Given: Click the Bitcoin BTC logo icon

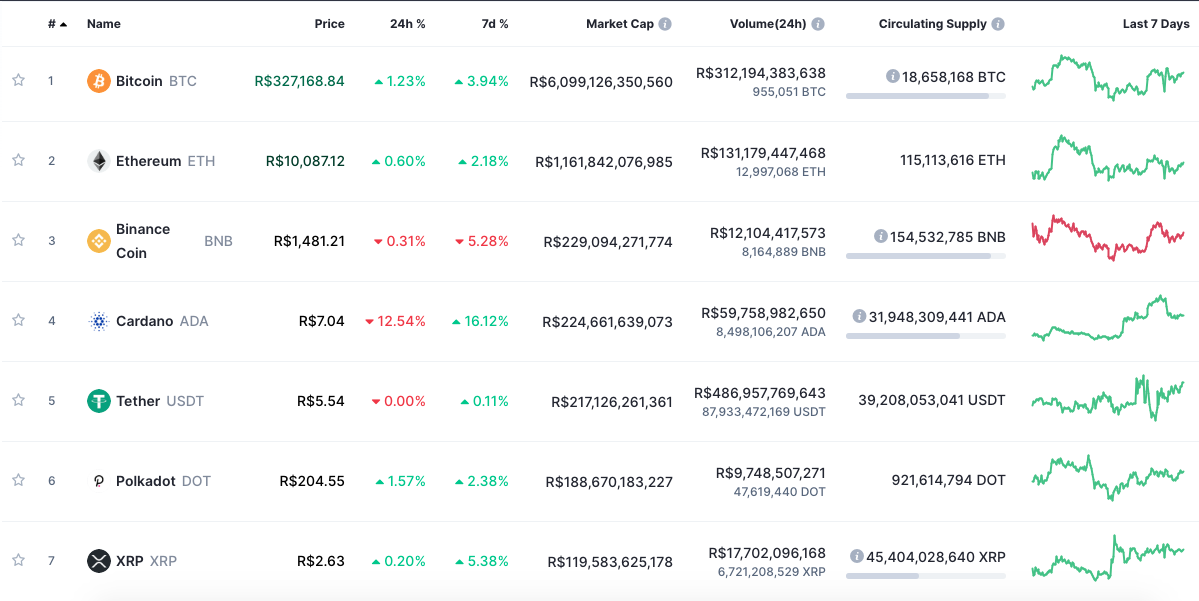Looking at the screenshot, I should tap(97, 82).
